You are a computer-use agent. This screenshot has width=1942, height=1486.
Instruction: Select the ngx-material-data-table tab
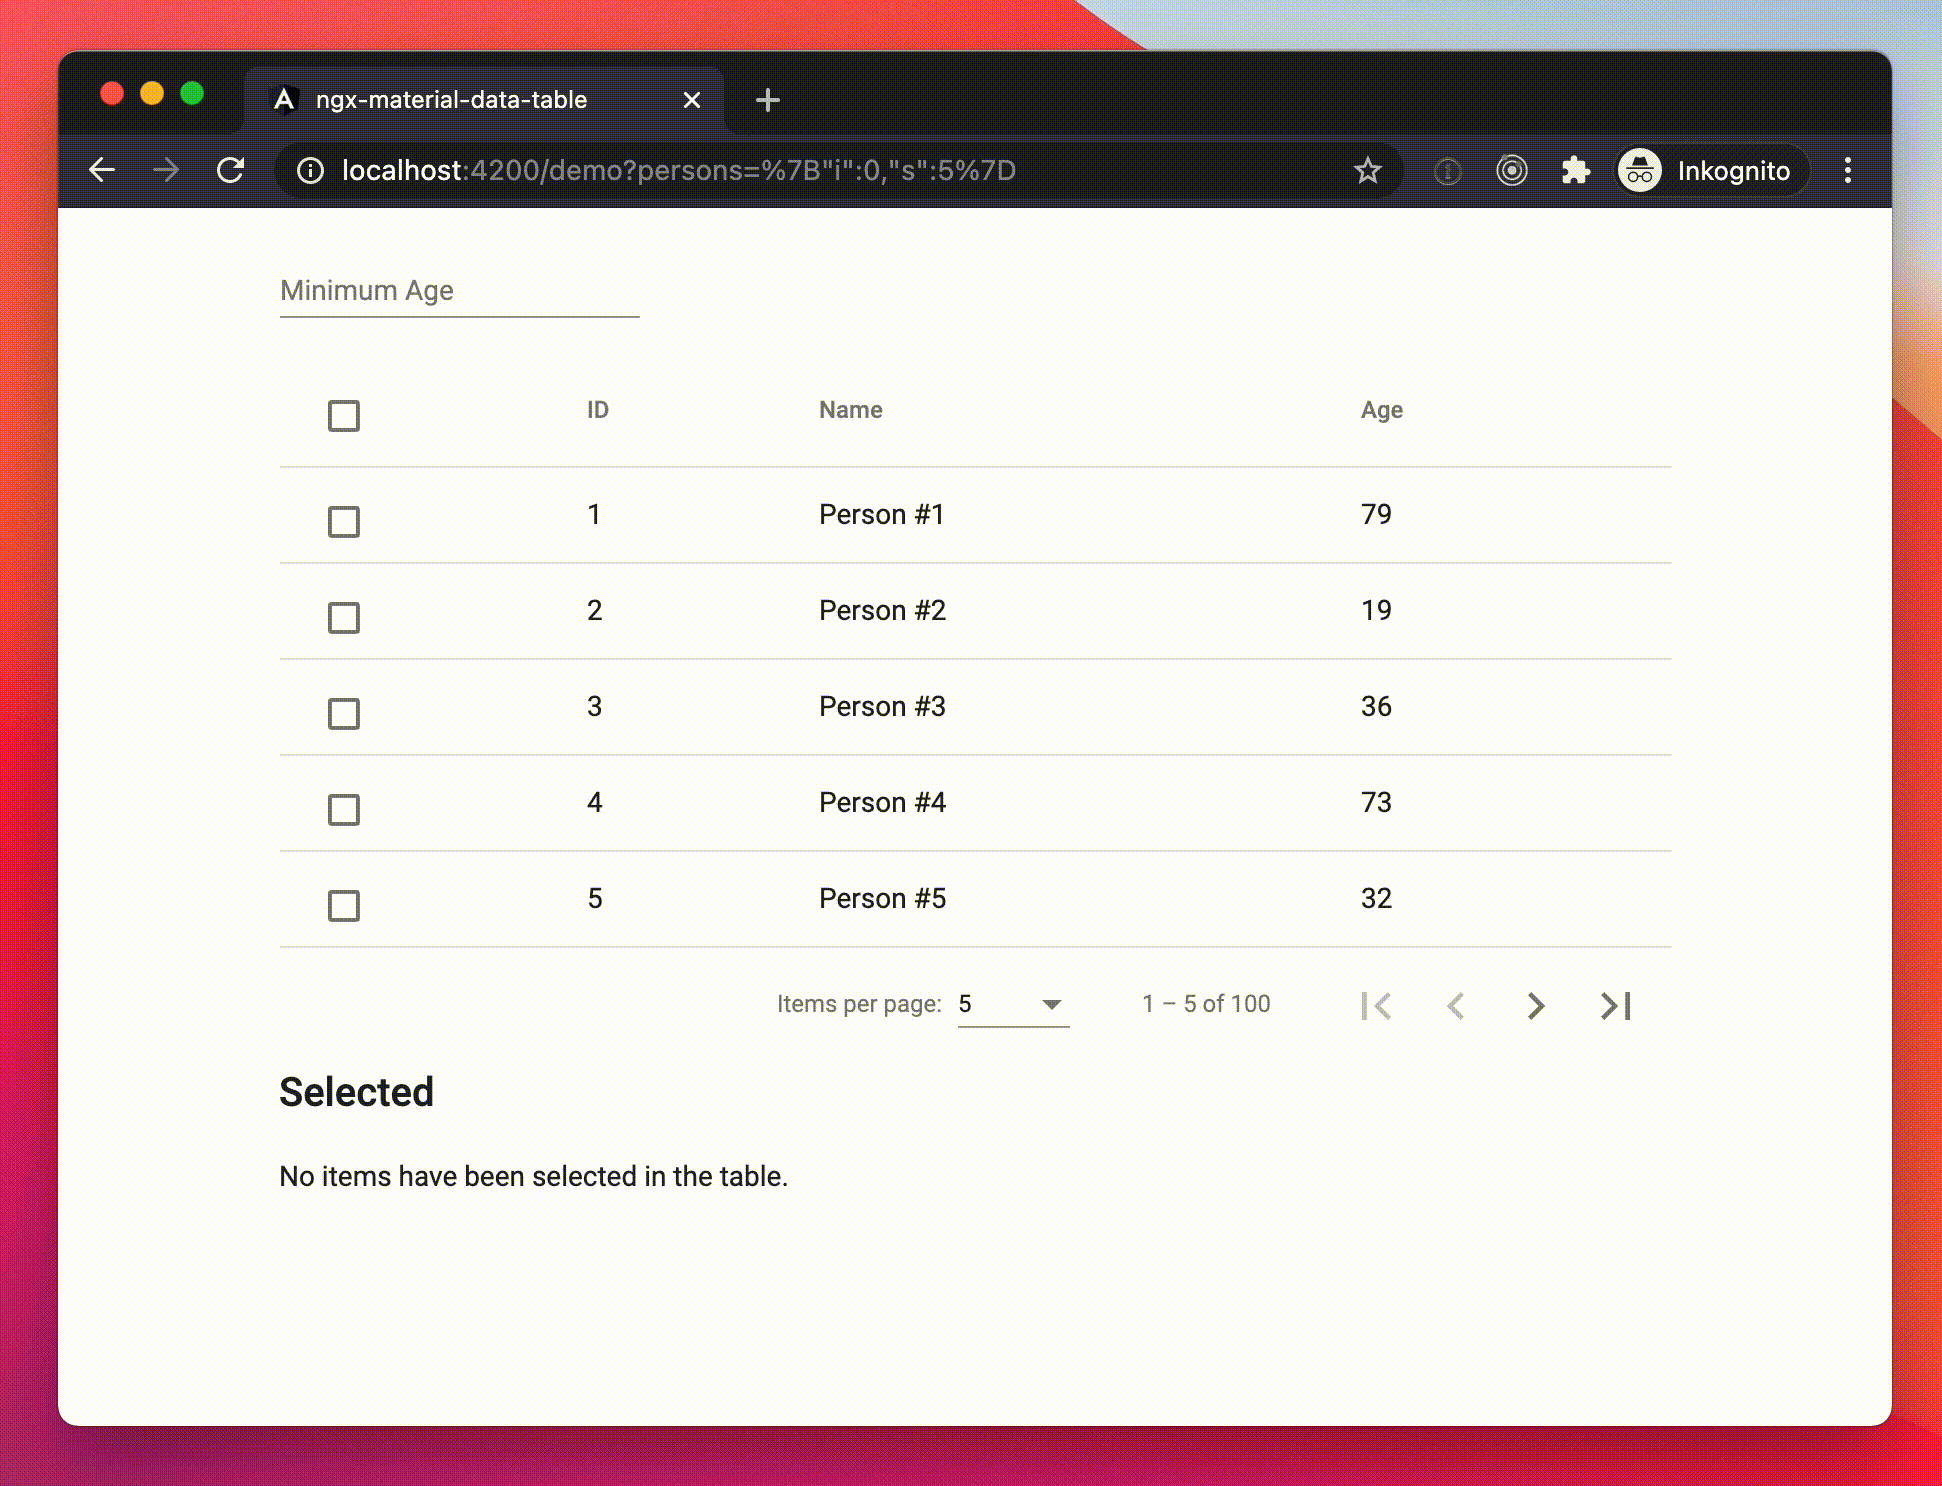484,100
